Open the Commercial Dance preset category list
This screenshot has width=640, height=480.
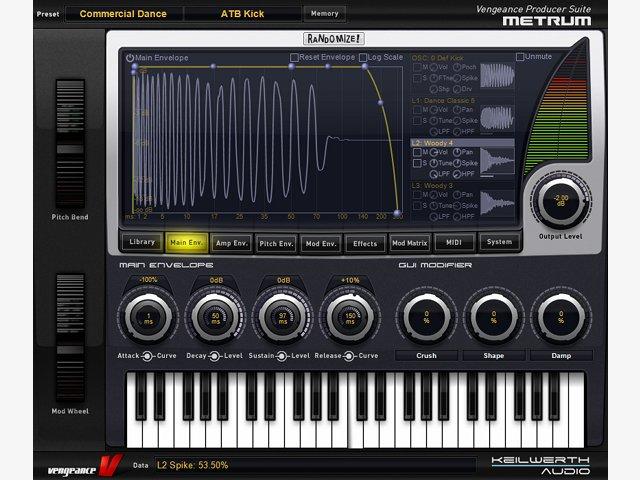(x=123, y=14)
